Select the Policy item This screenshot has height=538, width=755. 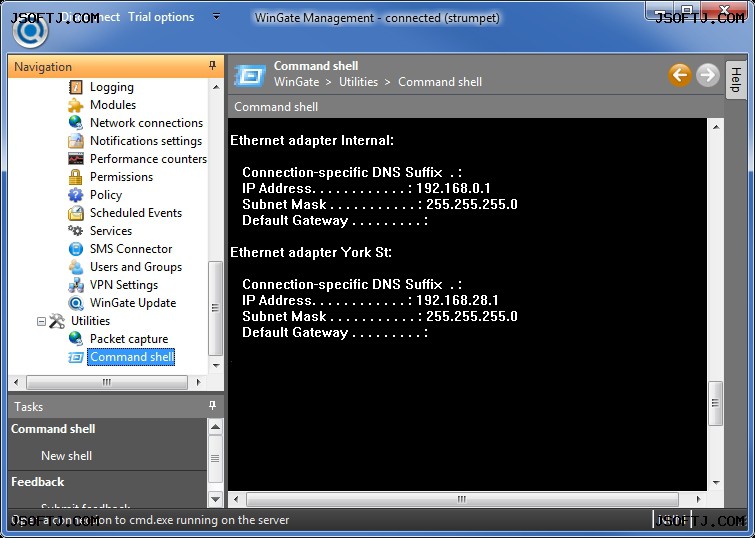(x=106, y=195)
